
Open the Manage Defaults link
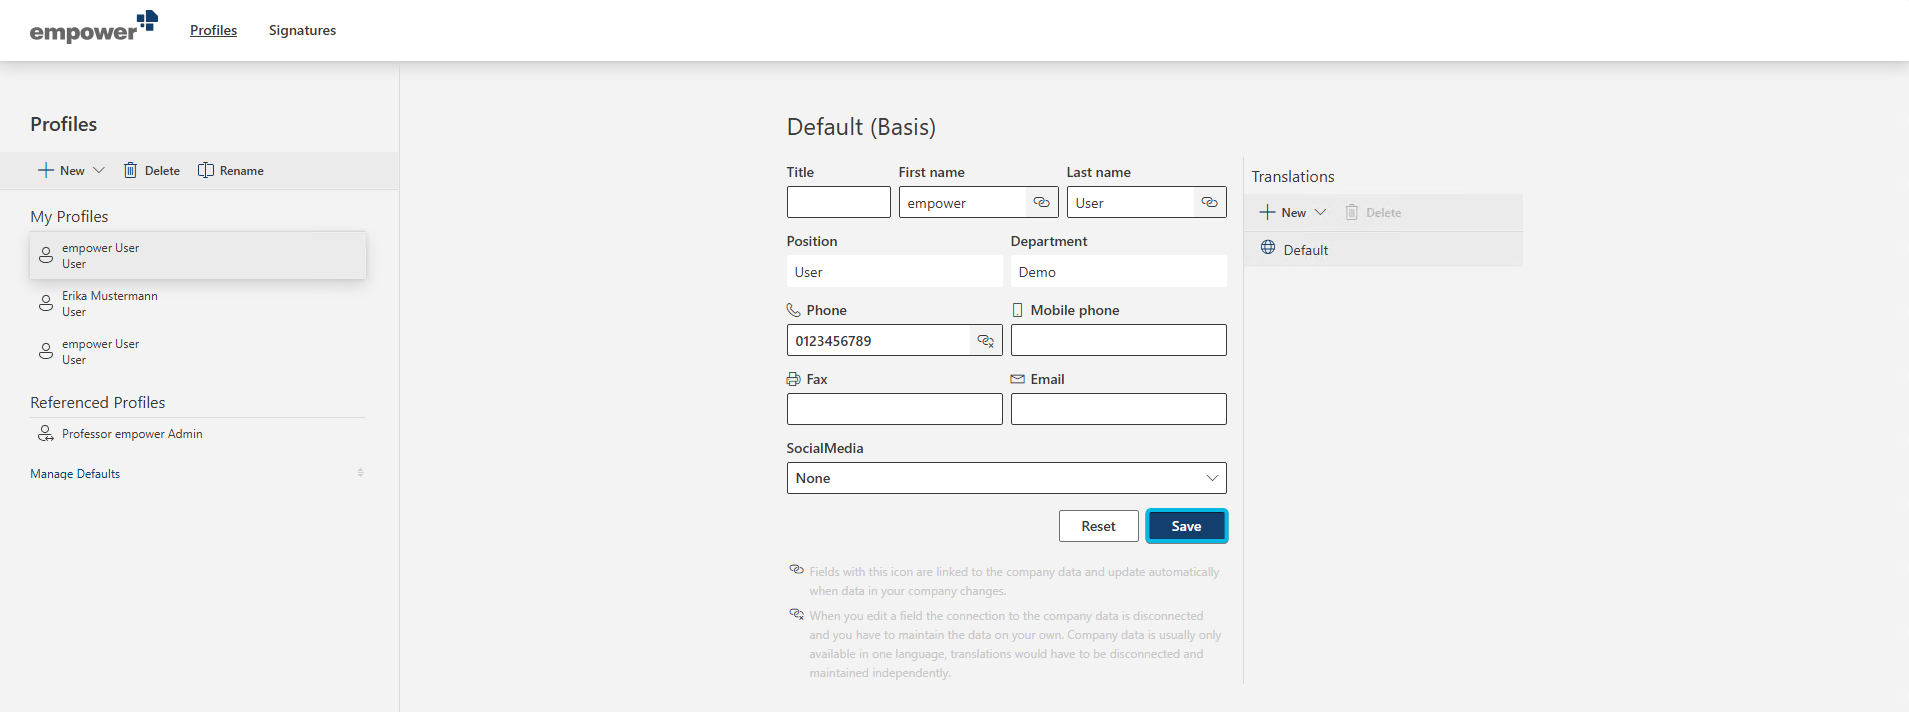pyautogui.click(x=75, y=474)
